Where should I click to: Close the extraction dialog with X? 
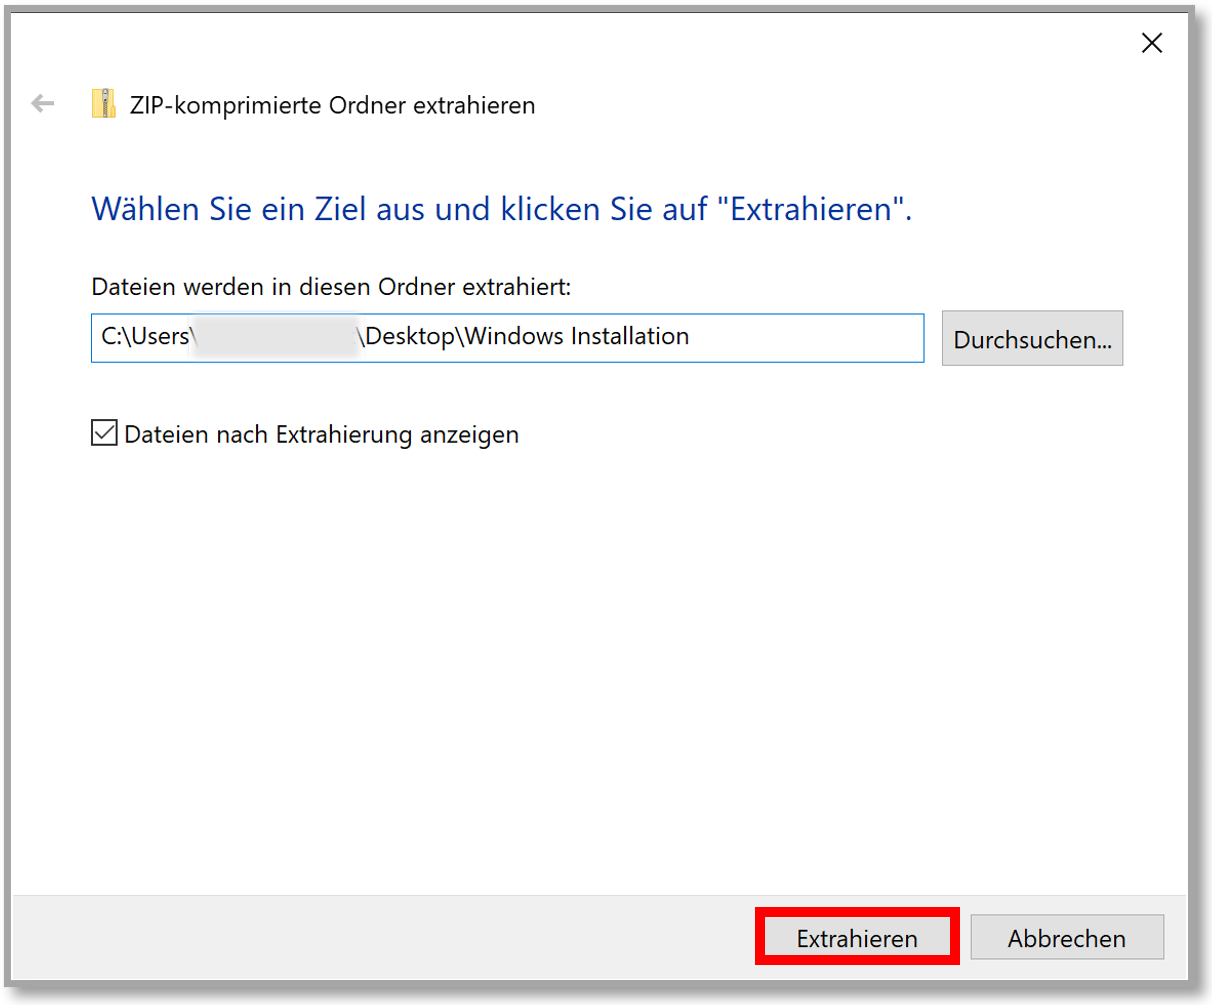[1152, 43]
